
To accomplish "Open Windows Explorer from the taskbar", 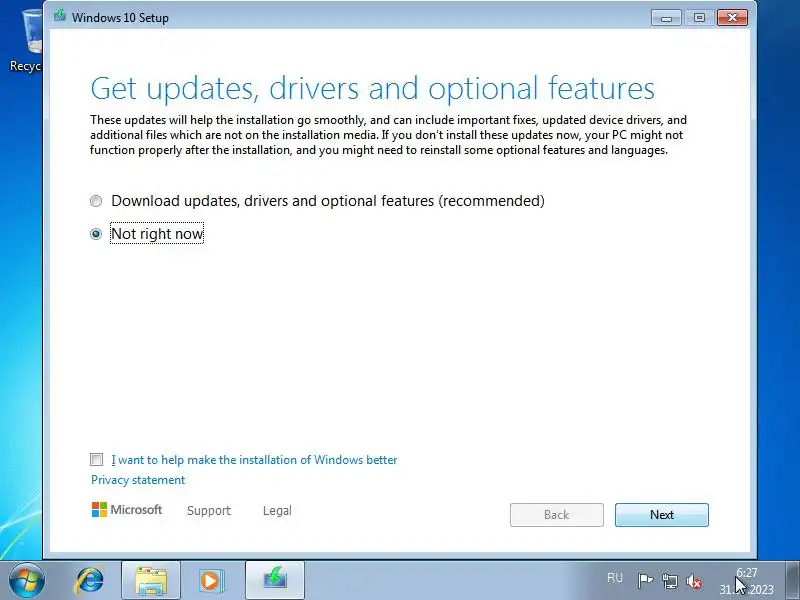I will [151, 580].
